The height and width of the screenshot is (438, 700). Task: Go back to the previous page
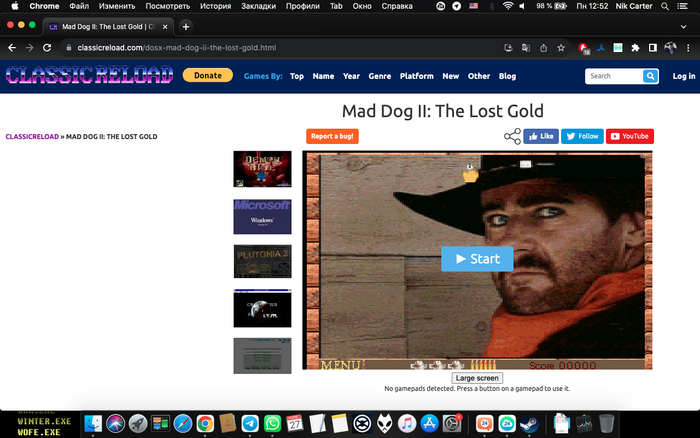(12, 48)
